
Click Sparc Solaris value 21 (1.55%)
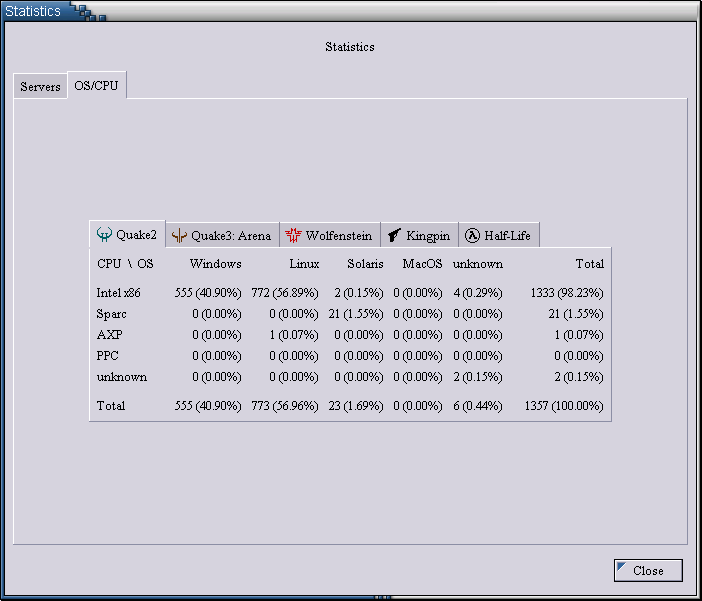click(356, 314)
